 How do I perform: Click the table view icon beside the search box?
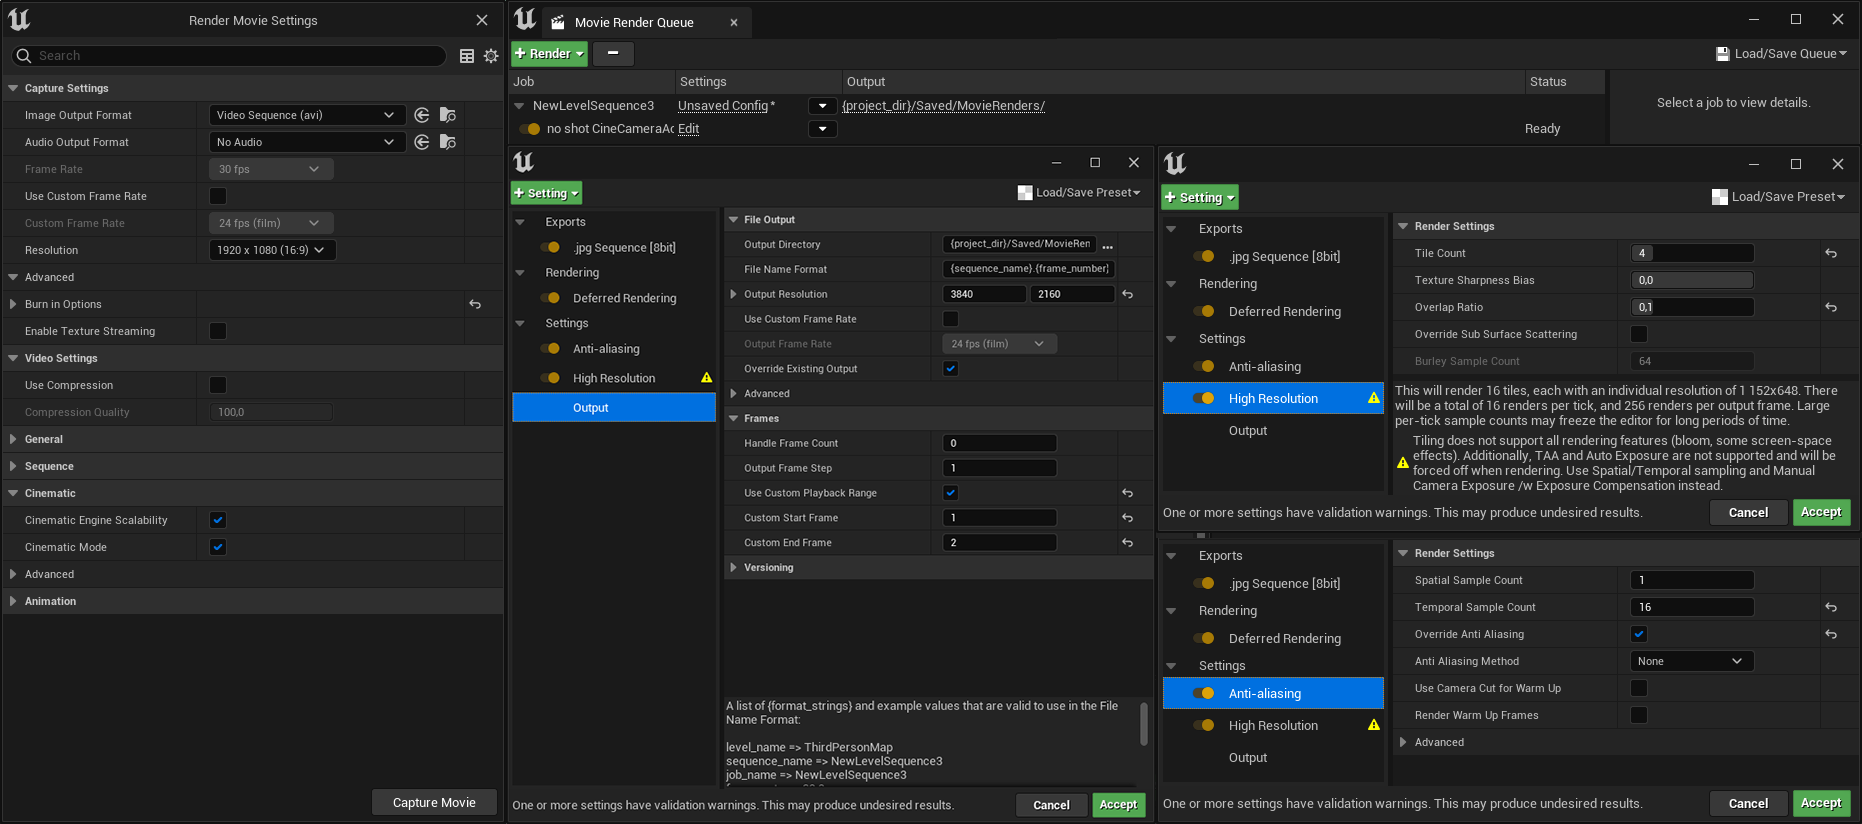(466, 56)
